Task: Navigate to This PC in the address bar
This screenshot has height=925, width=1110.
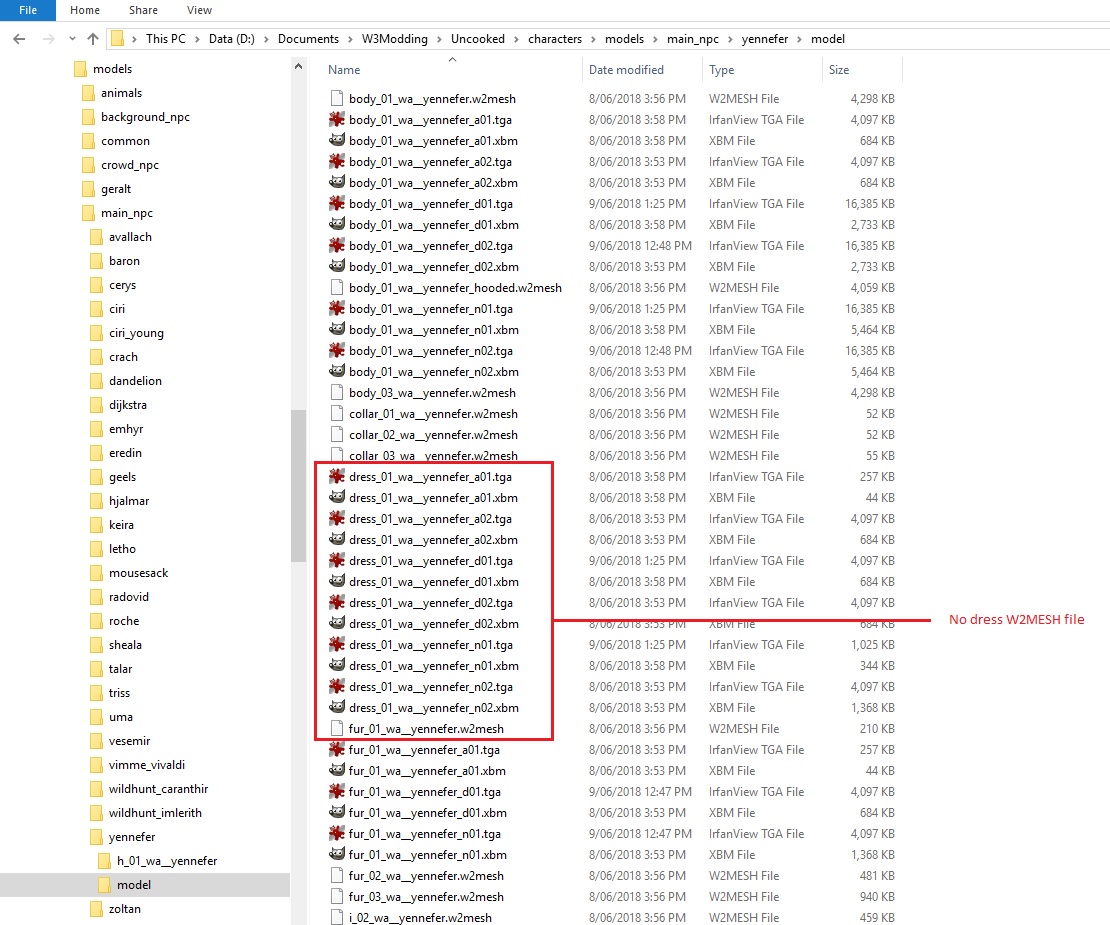Action: point(166,39)
